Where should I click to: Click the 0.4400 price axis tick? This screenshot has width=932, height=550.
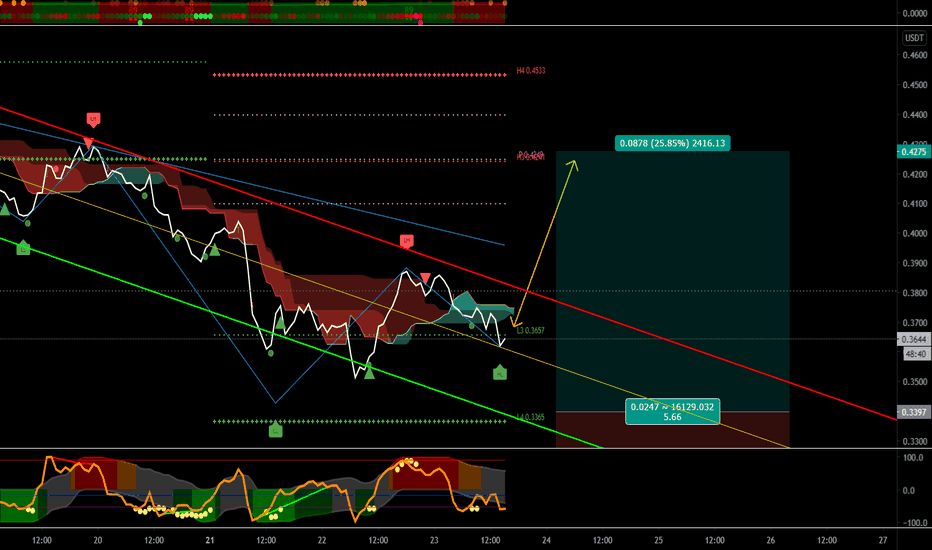[x=914, y=115]
